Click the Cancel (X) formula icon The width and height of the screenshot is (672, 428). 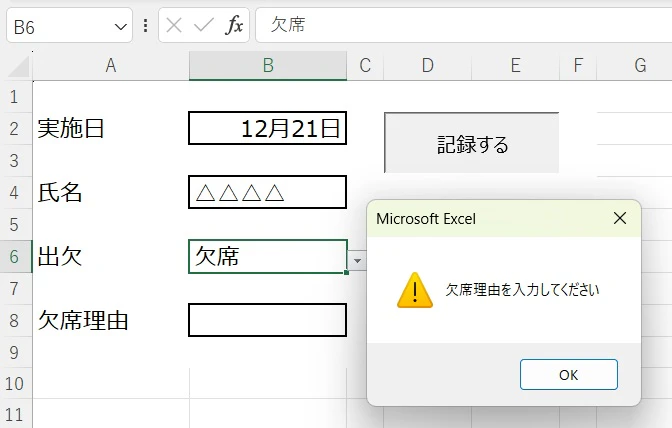tap(174, 25)
